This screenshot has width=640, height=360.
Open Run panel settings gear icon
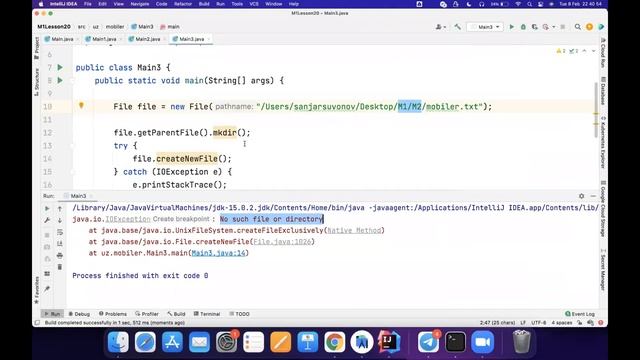582,196
